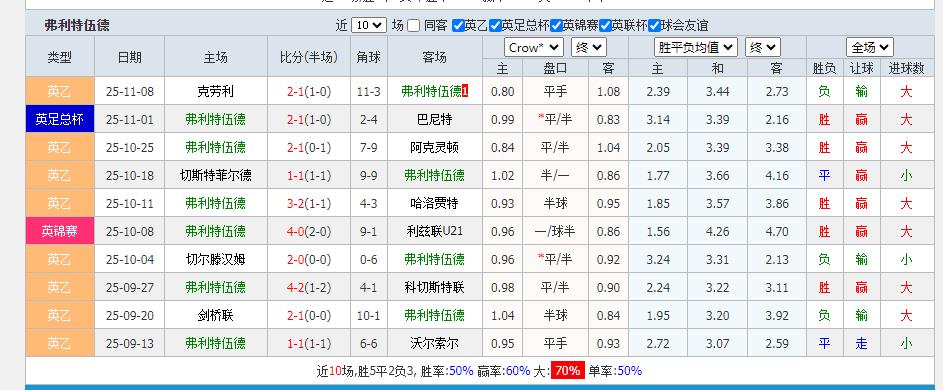Open the 终 dropdown next to Crow*
Image resolution: width=943 pixels, height=390 pixels.
coord(589,48)
